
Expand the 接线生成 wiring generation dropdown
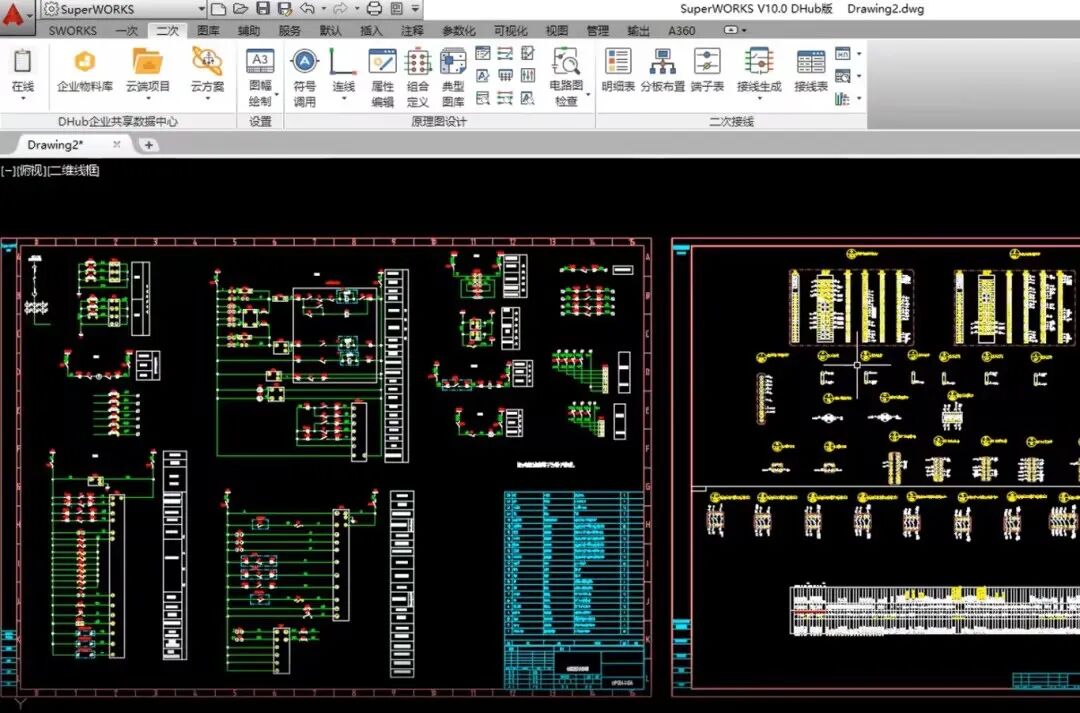[x=758, y=99]
